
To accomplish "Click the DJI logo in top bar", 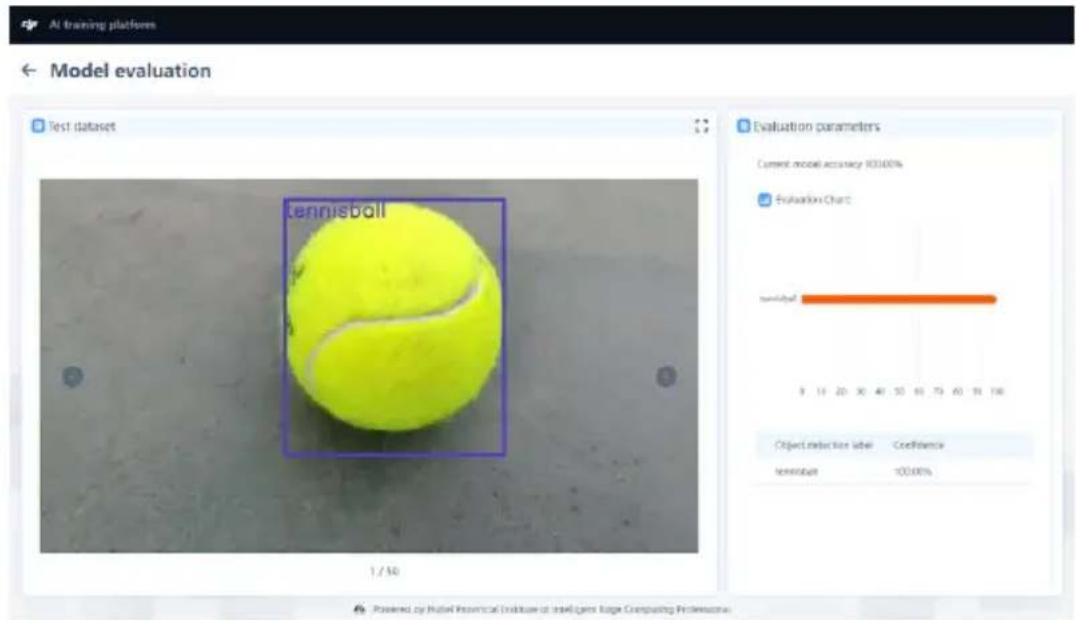I will click(29, 25).
